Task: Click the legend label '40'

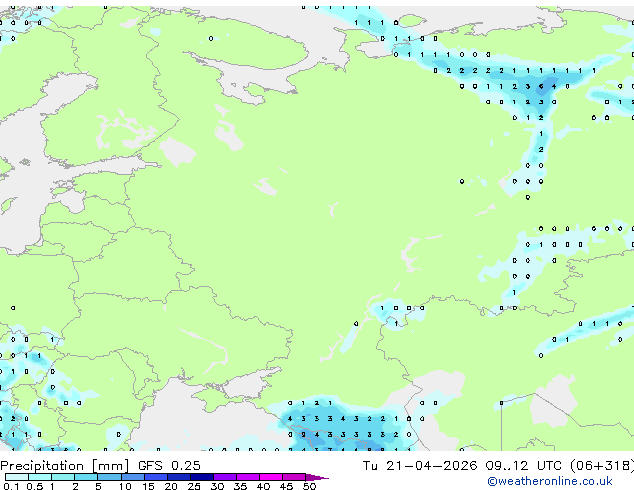Action: (x=263, y=486)
